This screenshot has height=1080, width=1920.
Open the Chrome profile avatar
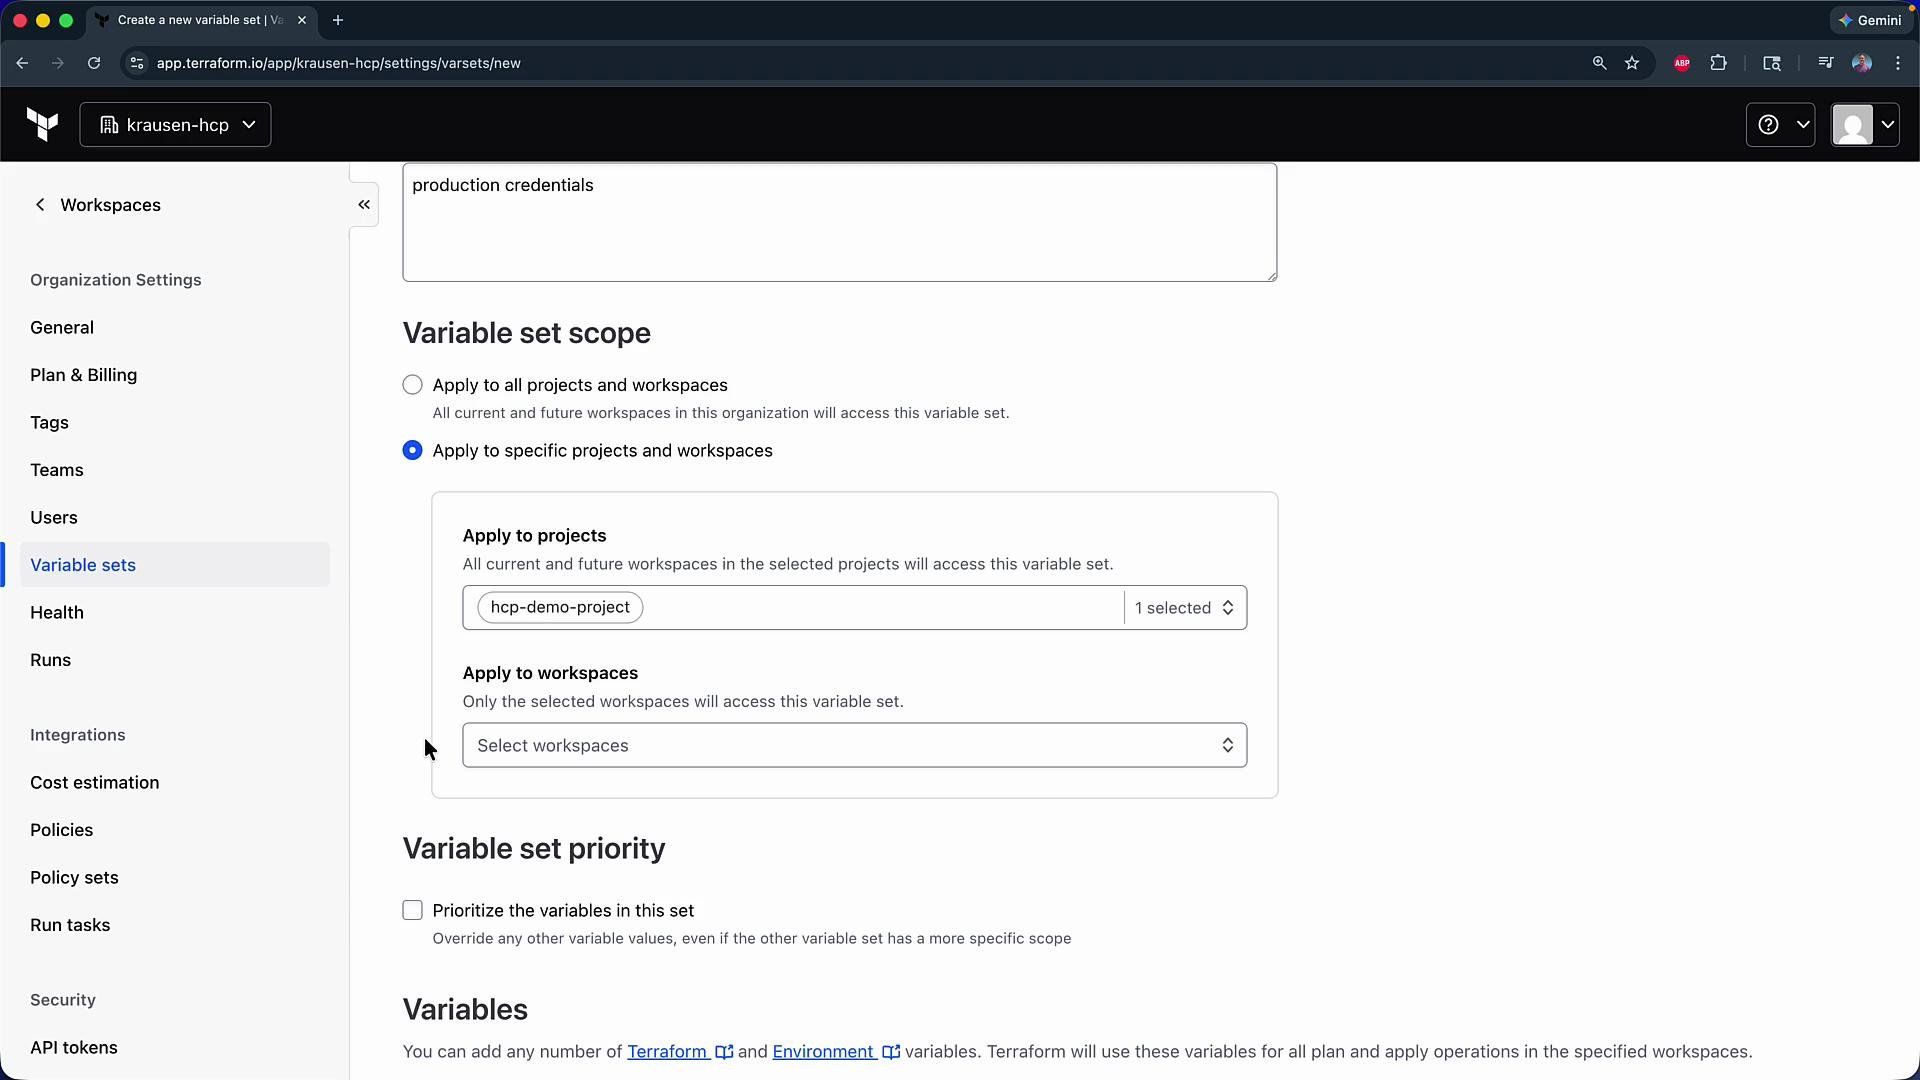coord(1861,63)
